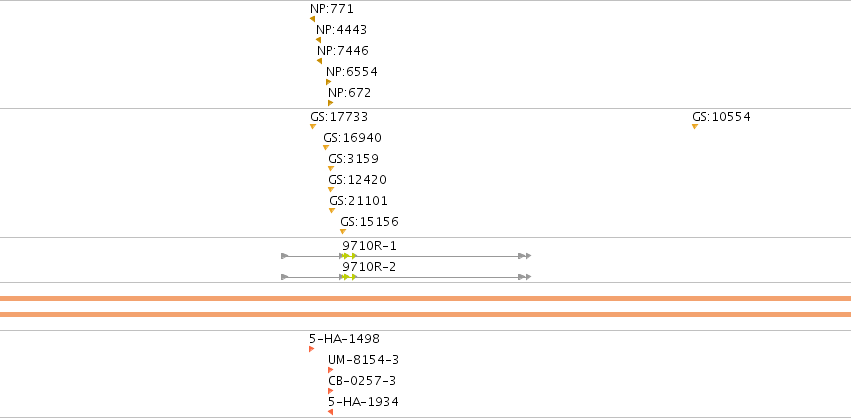Select the GS:16940 label
851x418 pixels.
pyautogui.click(x=353, y=138)
